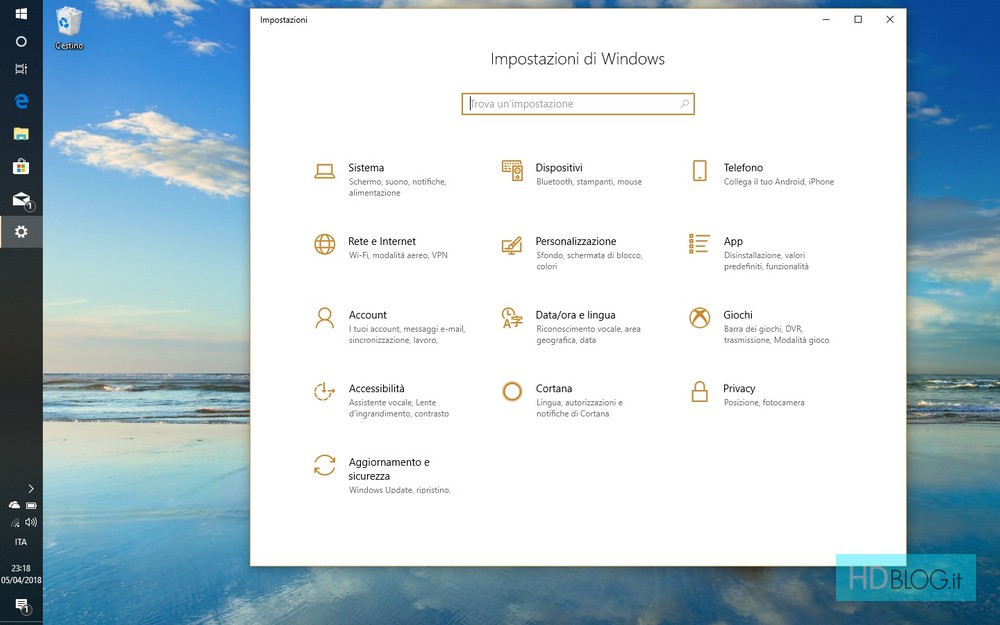Viewport: 1000px width, 625px height.
Task: Open the Windows Start button
Action: [x=21, y=15]
